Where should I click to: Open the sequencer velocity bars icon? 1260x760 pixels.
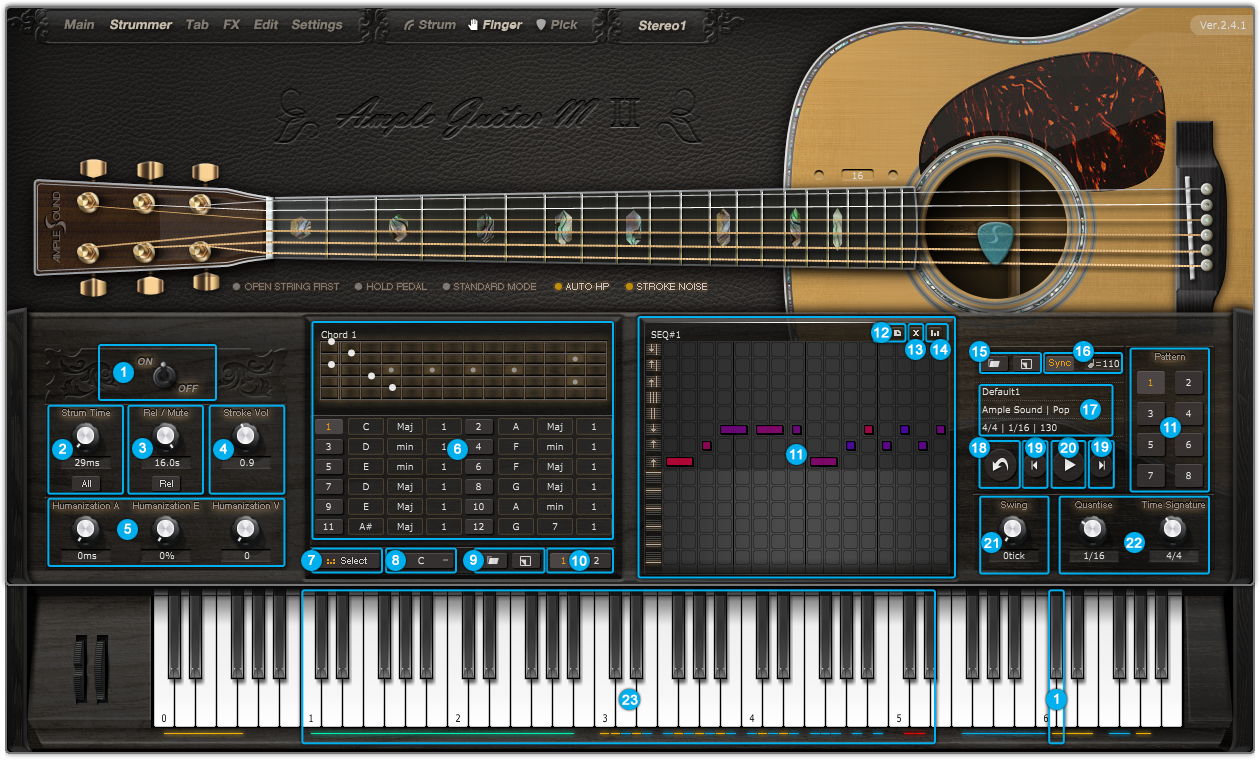coord(936,332)
